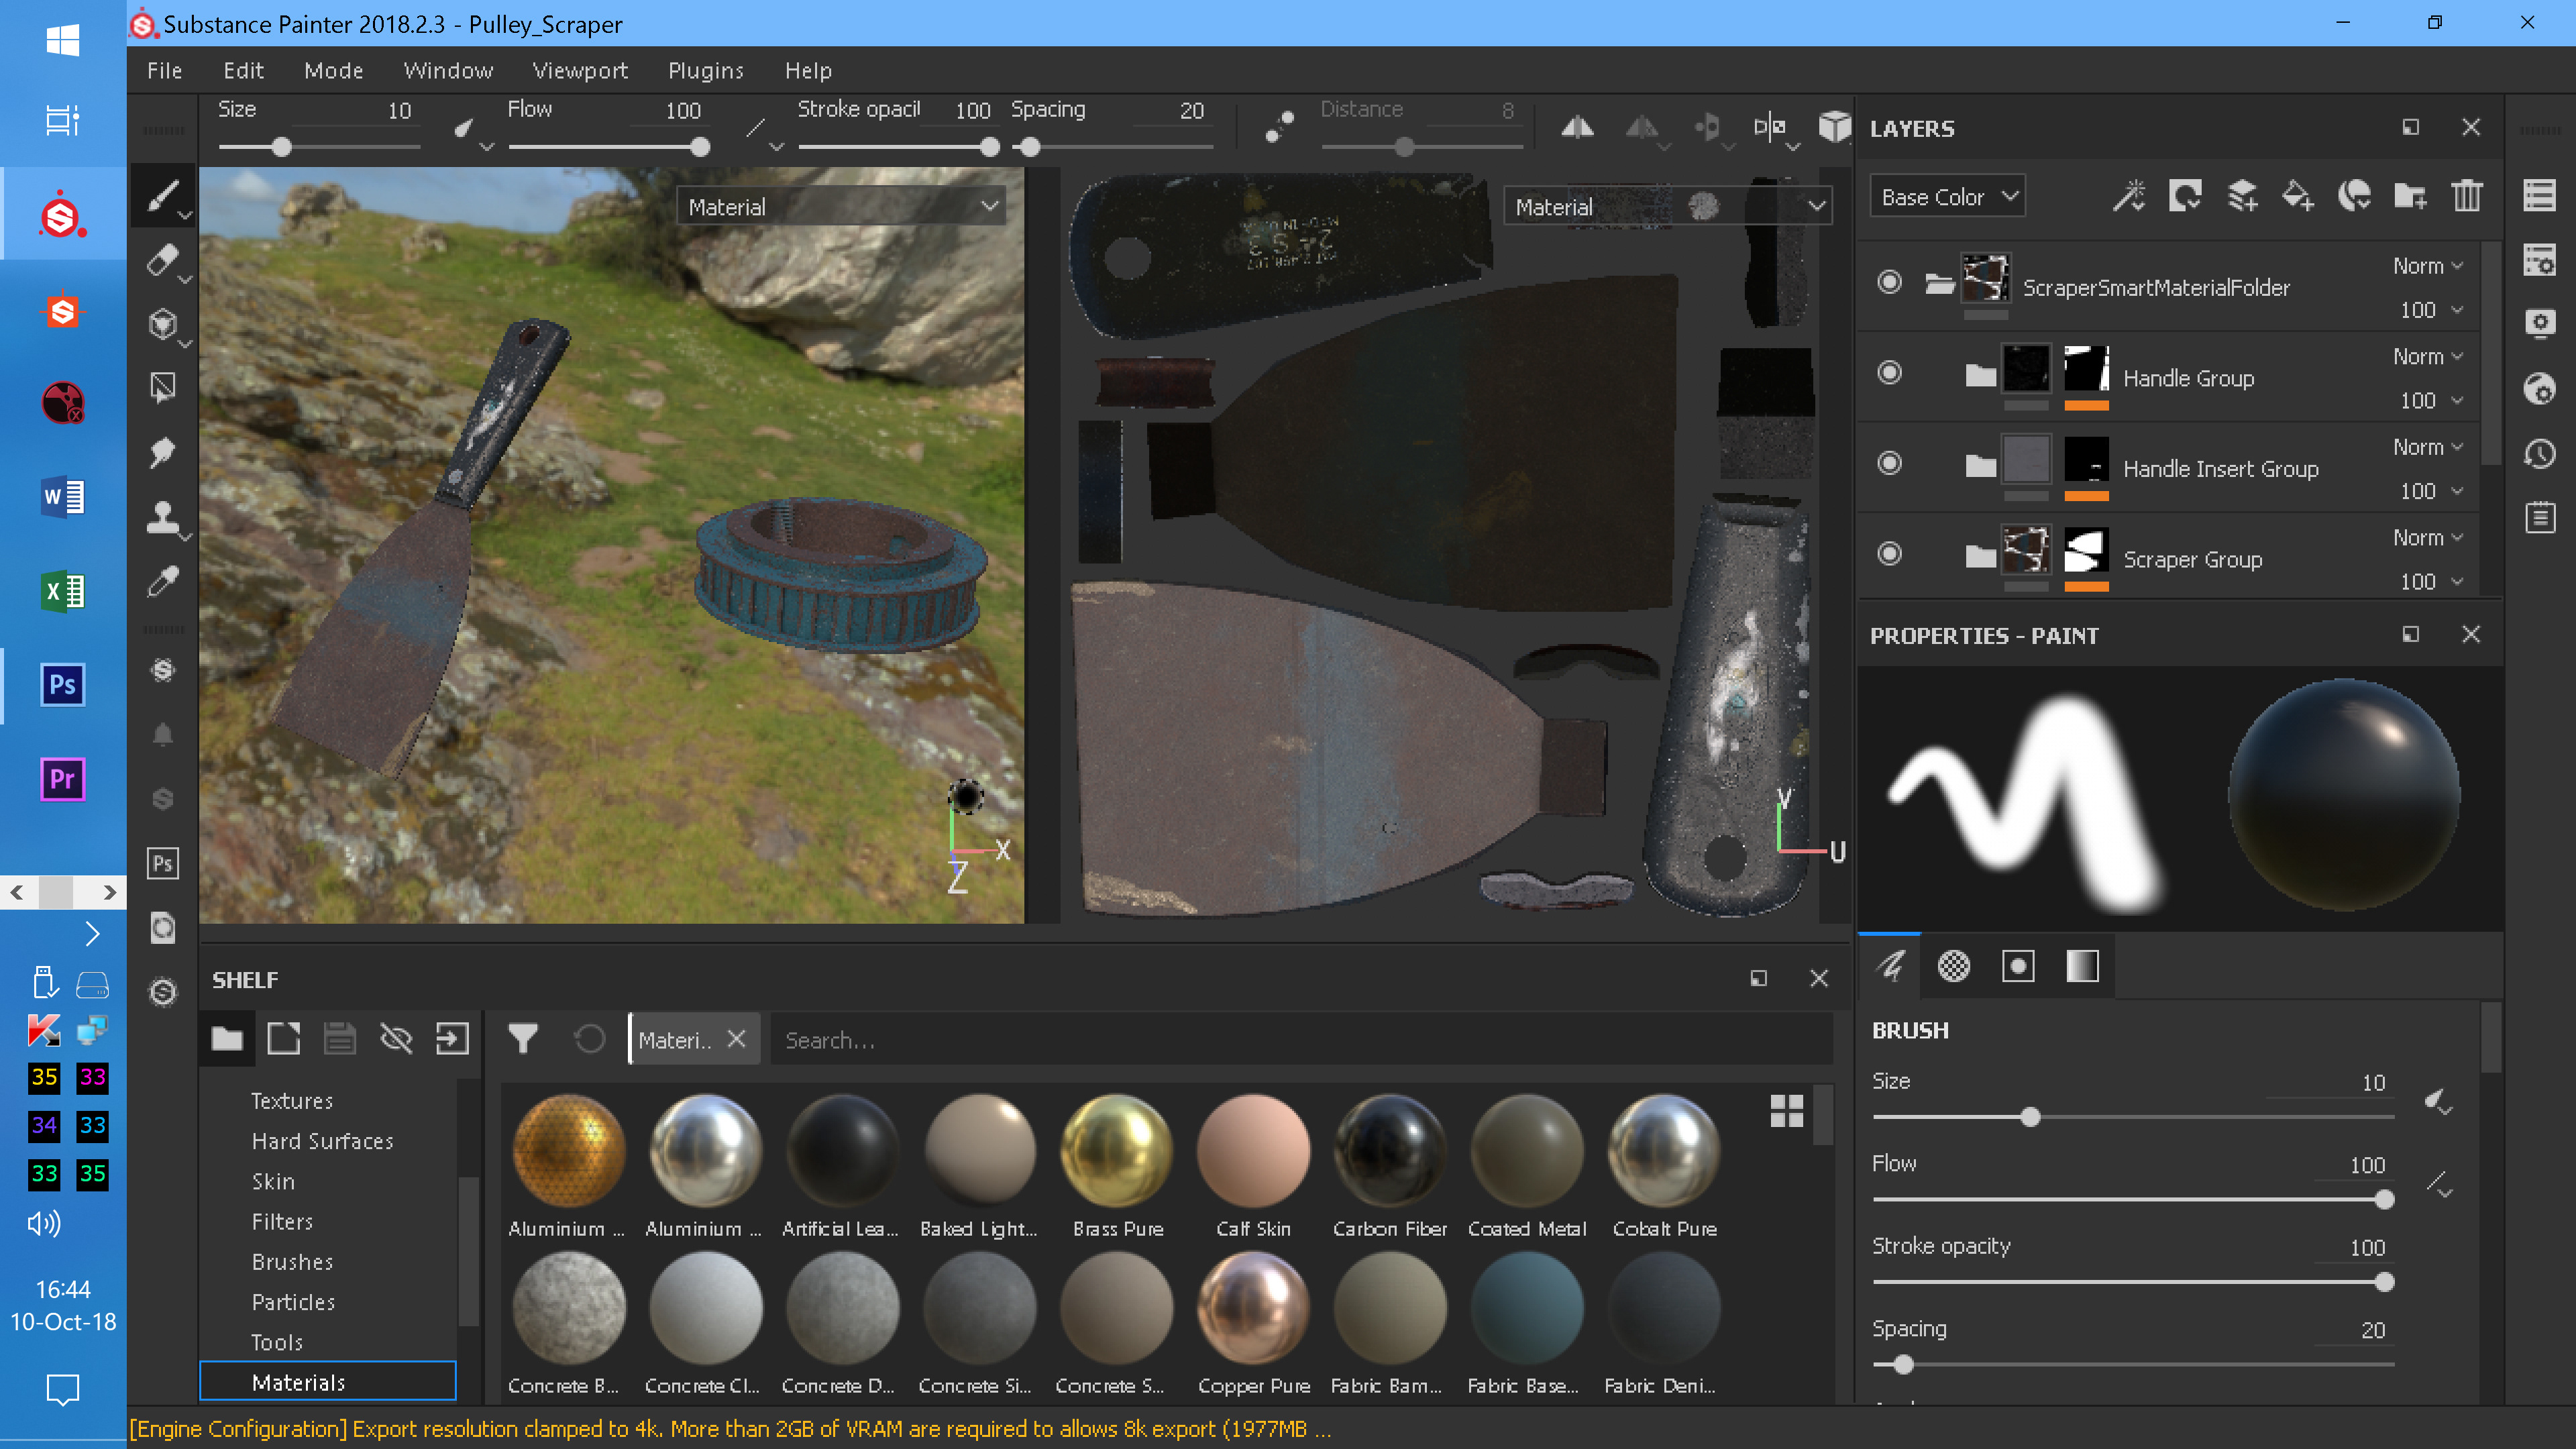
Task: Select Particles category in the shelf
Action: click(x=293, y=1302)
